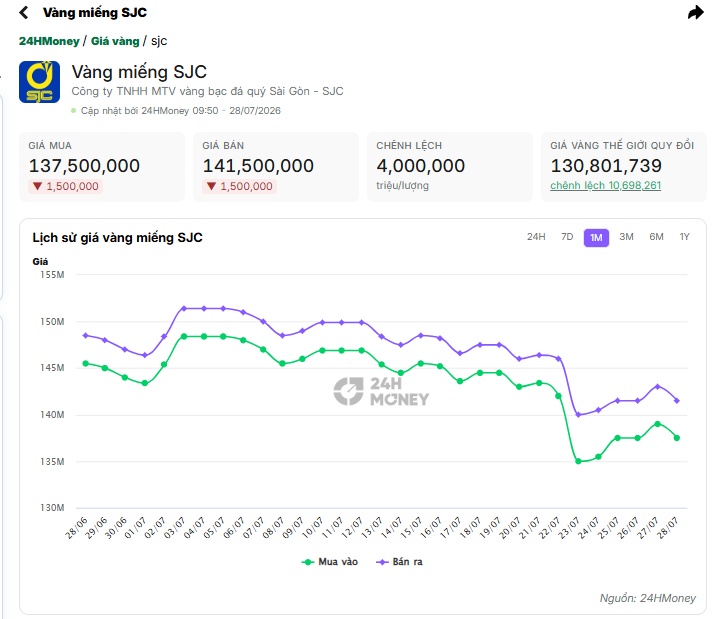Click the back arrow icon
The image size is (712, 619).
tap(24, 13)
